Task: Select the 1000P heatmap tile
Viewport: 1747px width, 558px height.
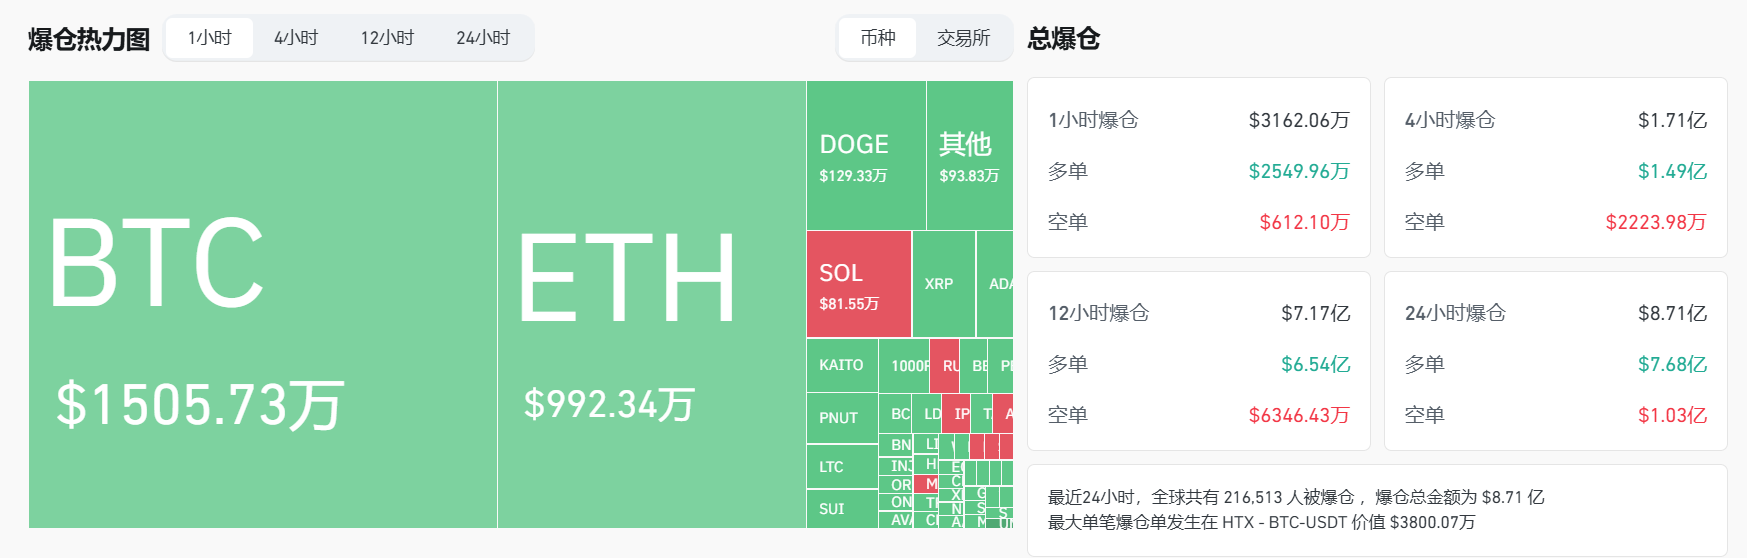Action: (904, 365)
